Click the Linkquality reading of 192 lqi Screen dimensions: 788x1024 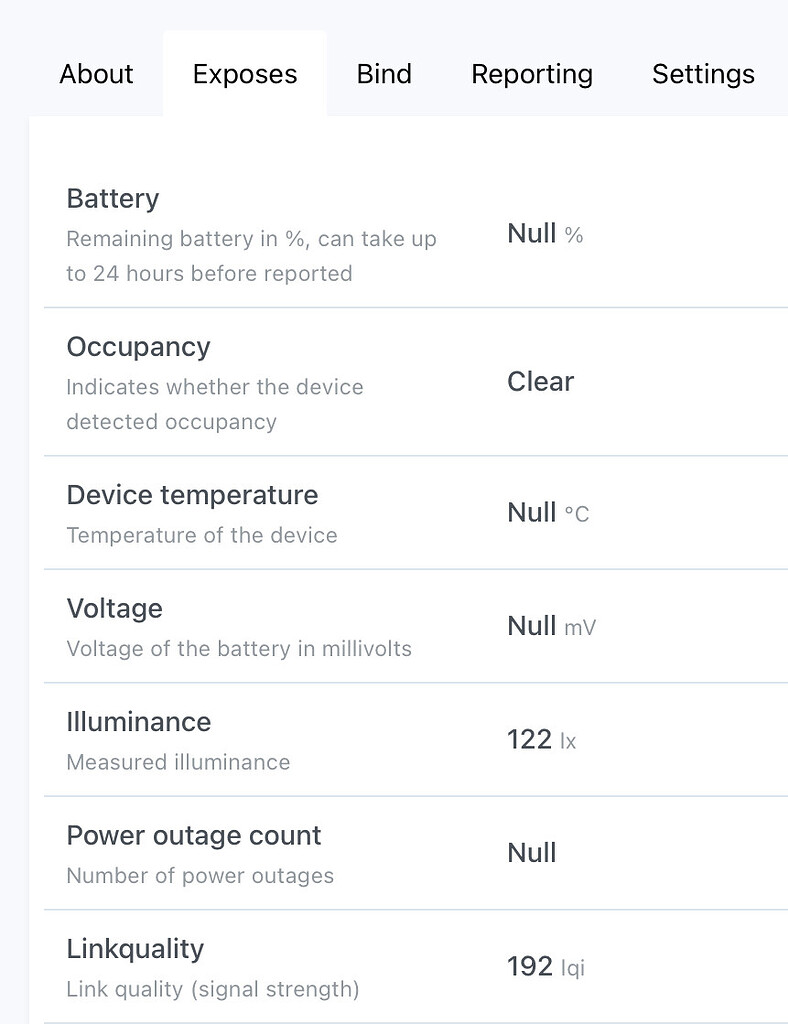tap(543, 967)
